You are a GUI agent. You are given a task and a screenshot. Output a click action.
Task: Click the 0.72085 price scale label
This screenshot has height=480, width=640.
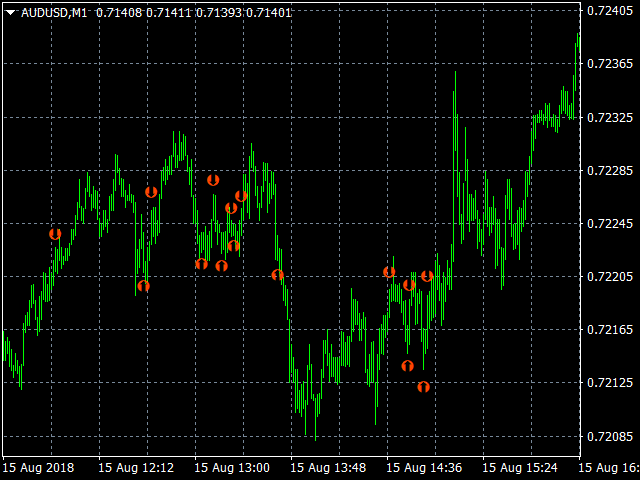click(x=609, y=436)
